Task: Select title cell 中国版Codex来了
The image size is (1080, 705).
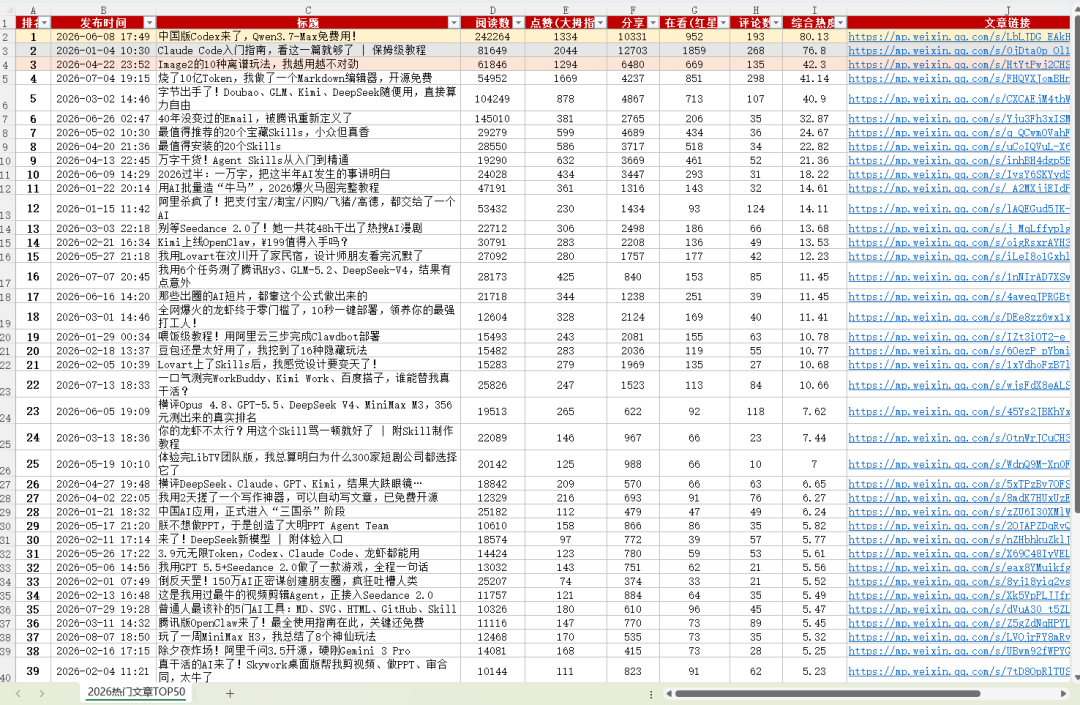Action: point(308,36)
